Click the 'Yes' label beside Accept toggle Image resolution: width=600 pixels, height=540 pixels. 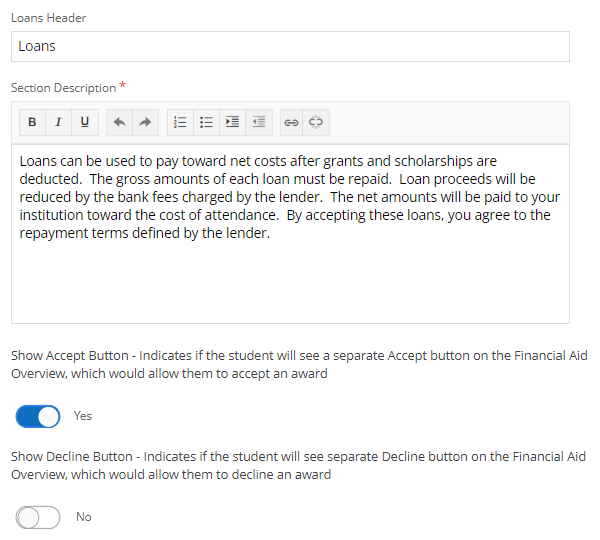pyautogui.click(x=83, y=416)
